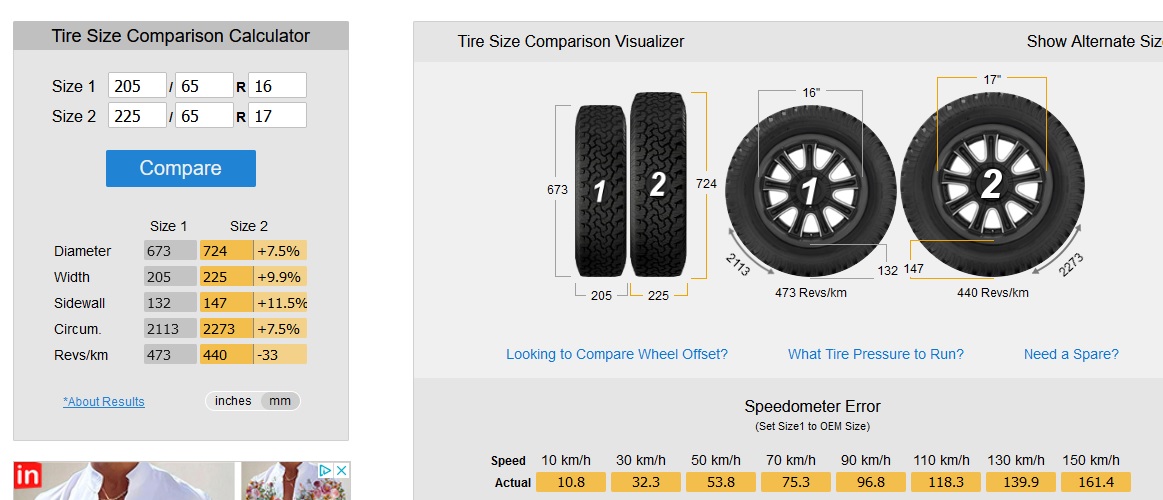Show Alternate Sizes in the visualizer header
The image size is (1163, 500).
(1094, 42)
